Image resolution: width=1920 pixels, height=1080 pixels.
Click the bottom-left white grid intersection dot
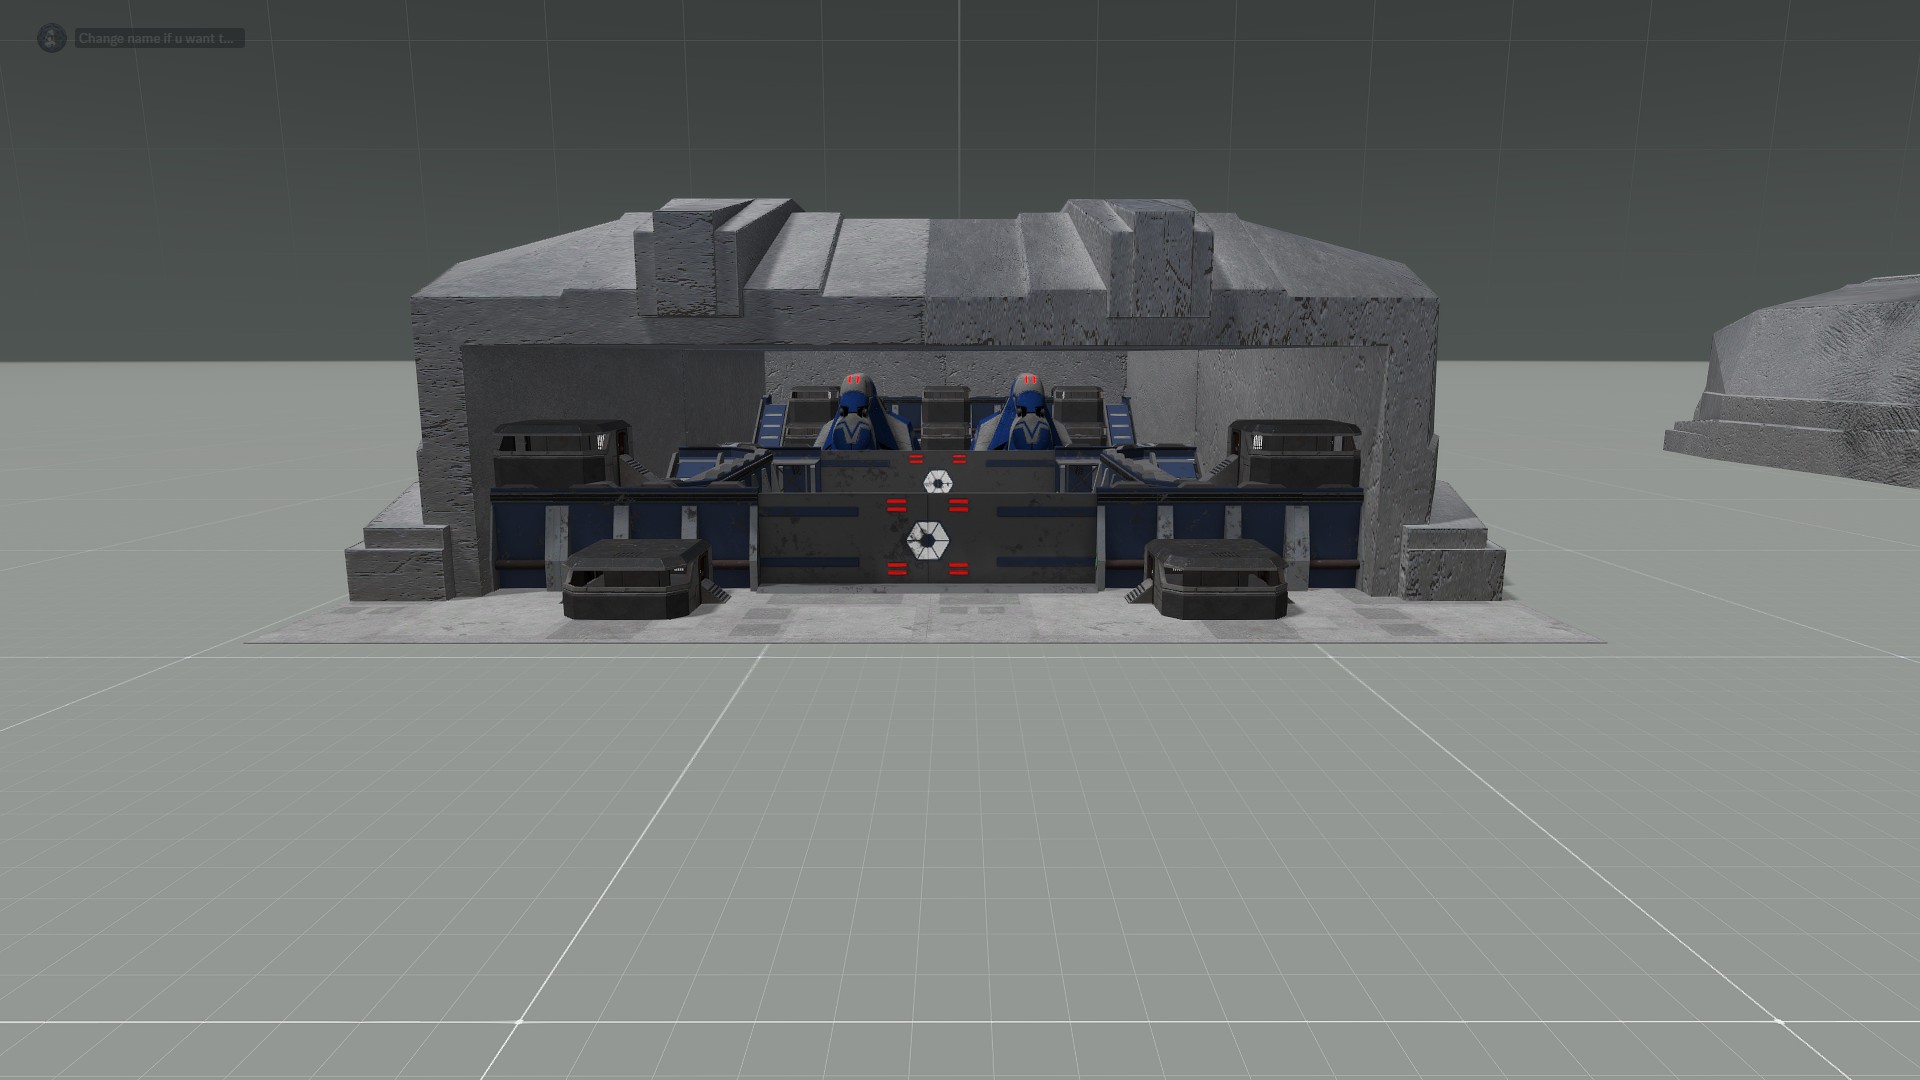coord(519,1021)
